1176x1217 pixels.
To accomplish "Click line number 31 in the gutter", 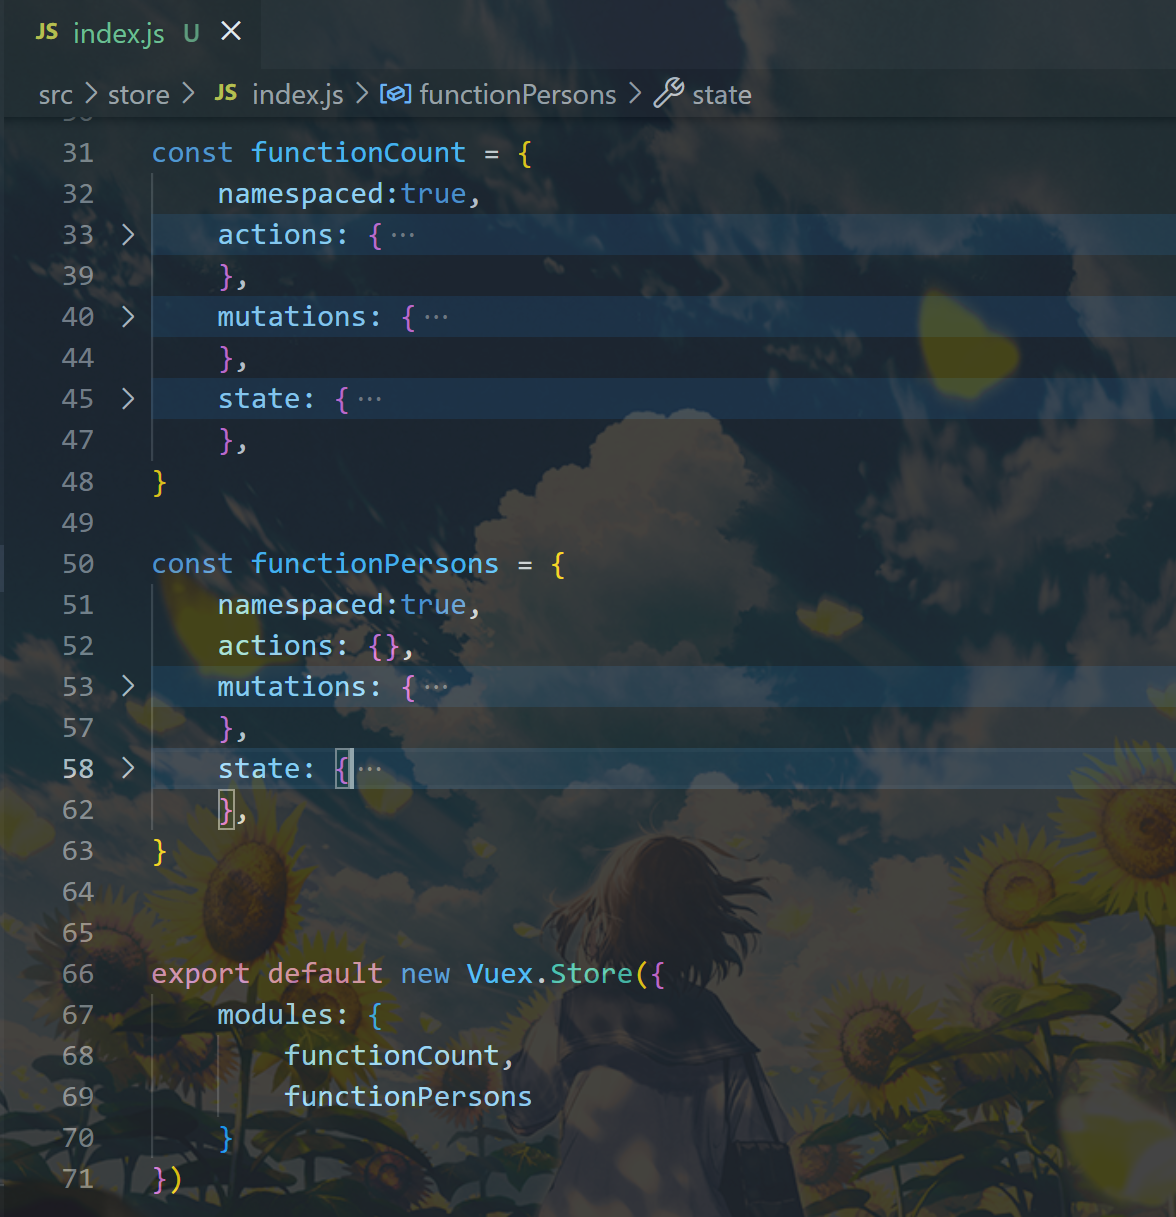I will tap(78, 153).
